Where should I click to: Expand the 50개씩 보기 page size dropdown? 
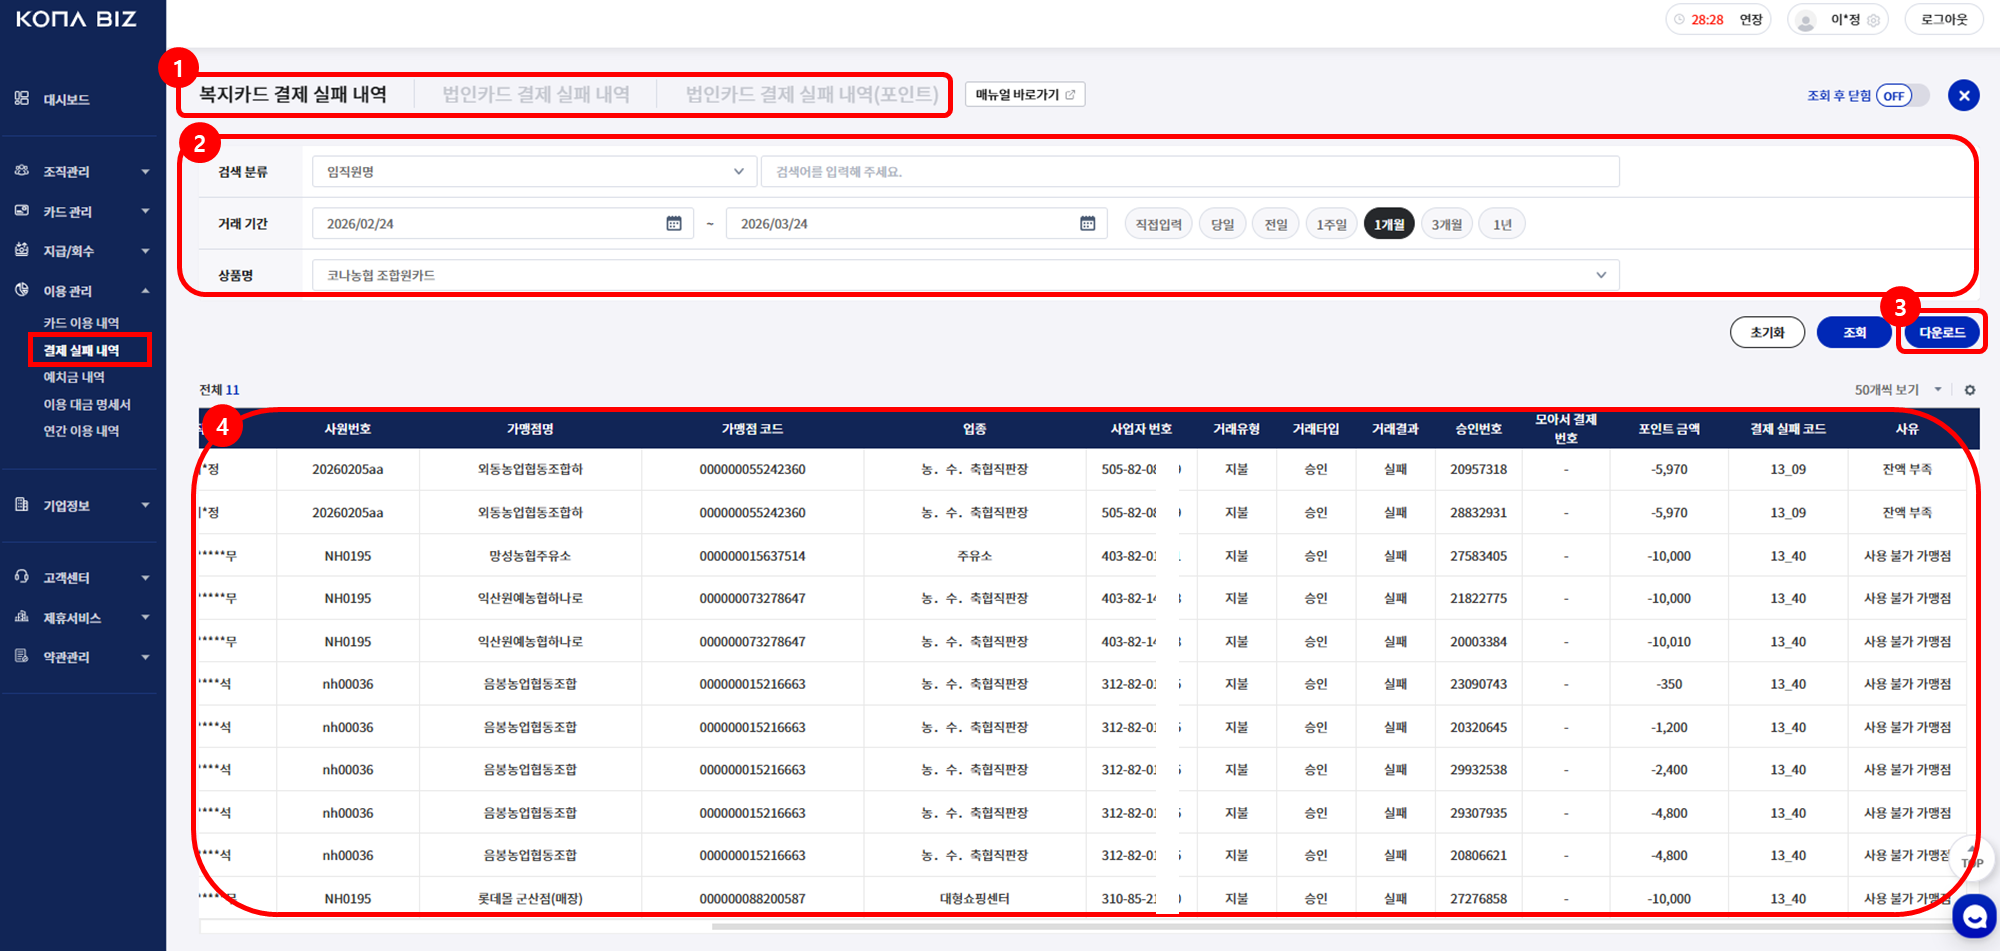[x=1897, y=390]
